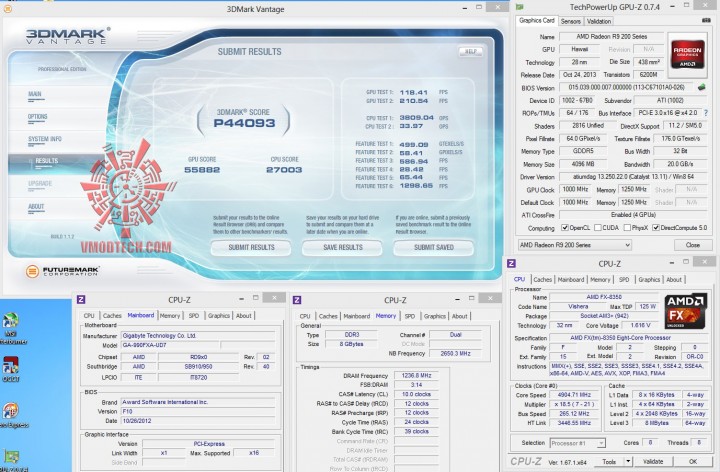Click the Driver Version field in GPU-Z

[633, 177]
